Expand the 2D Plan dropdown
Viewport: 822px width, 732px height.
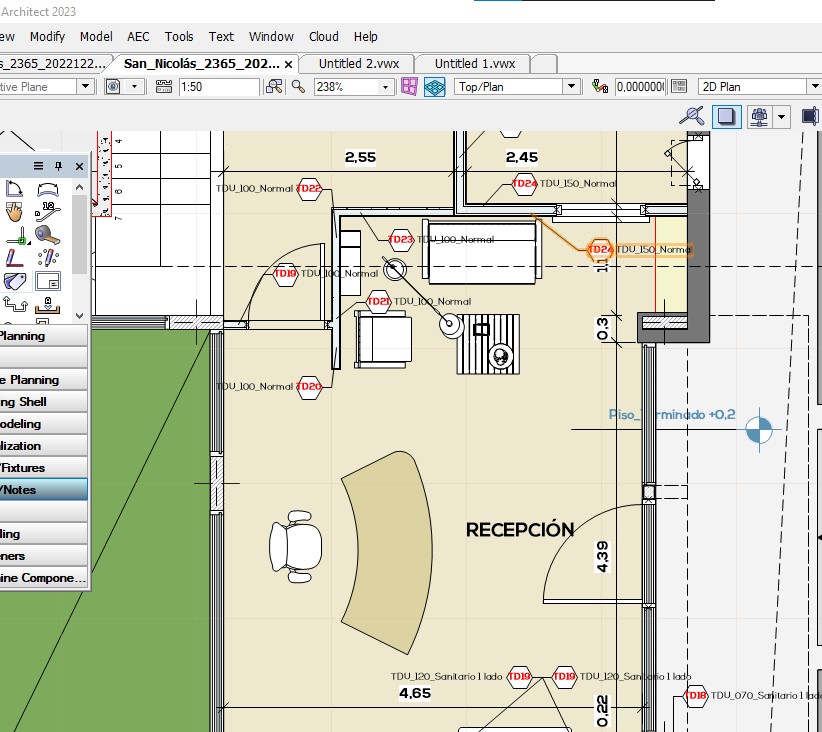pos(814,85)
